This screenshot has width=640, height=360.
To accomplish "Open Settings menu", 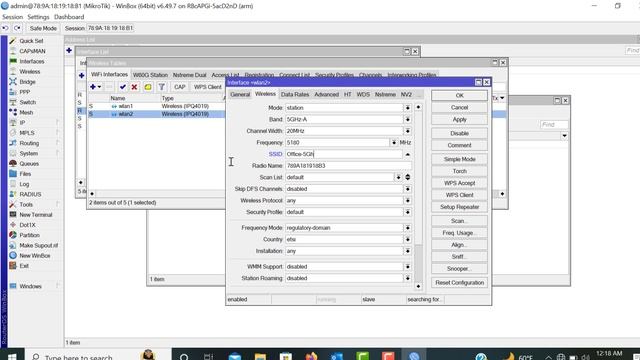I will pyautogui.click(x=38, y=17).
